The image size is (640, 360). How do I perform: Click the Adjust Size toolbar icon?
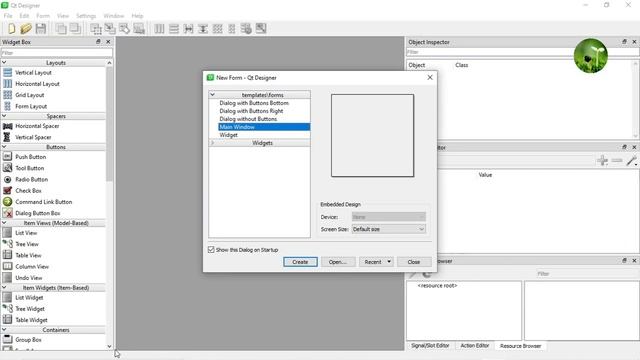coord(261,29)
